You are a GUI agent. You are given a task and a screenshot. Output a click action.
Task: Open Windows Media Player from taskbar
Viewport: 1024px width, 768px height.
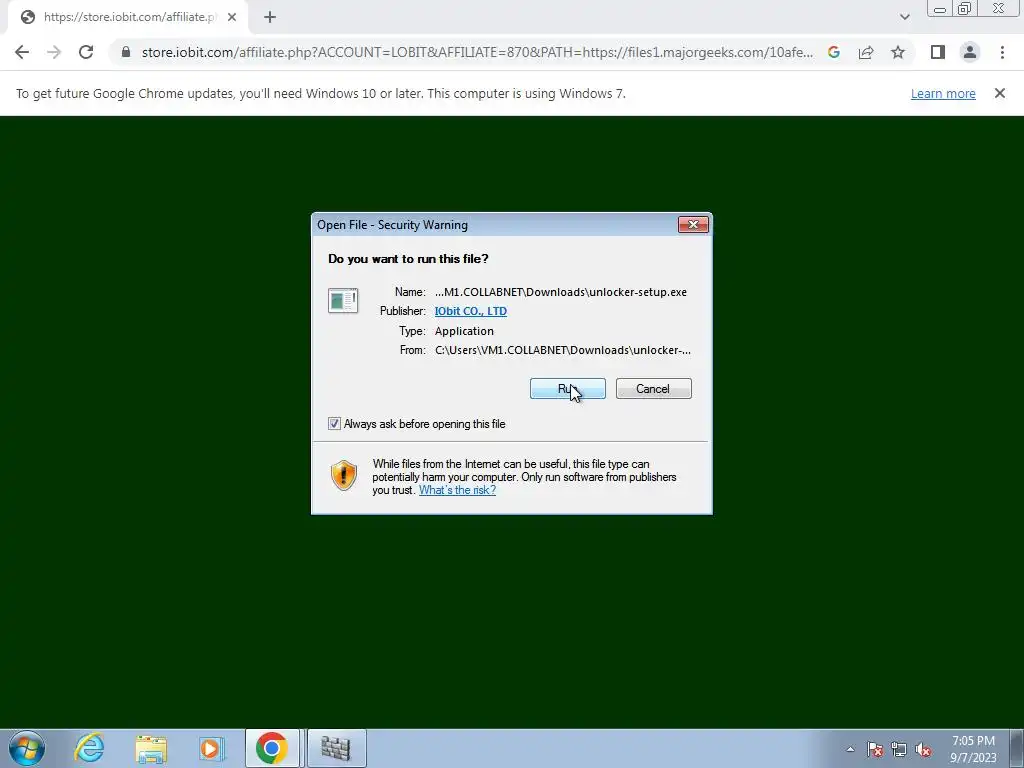(x=212, y=748)
